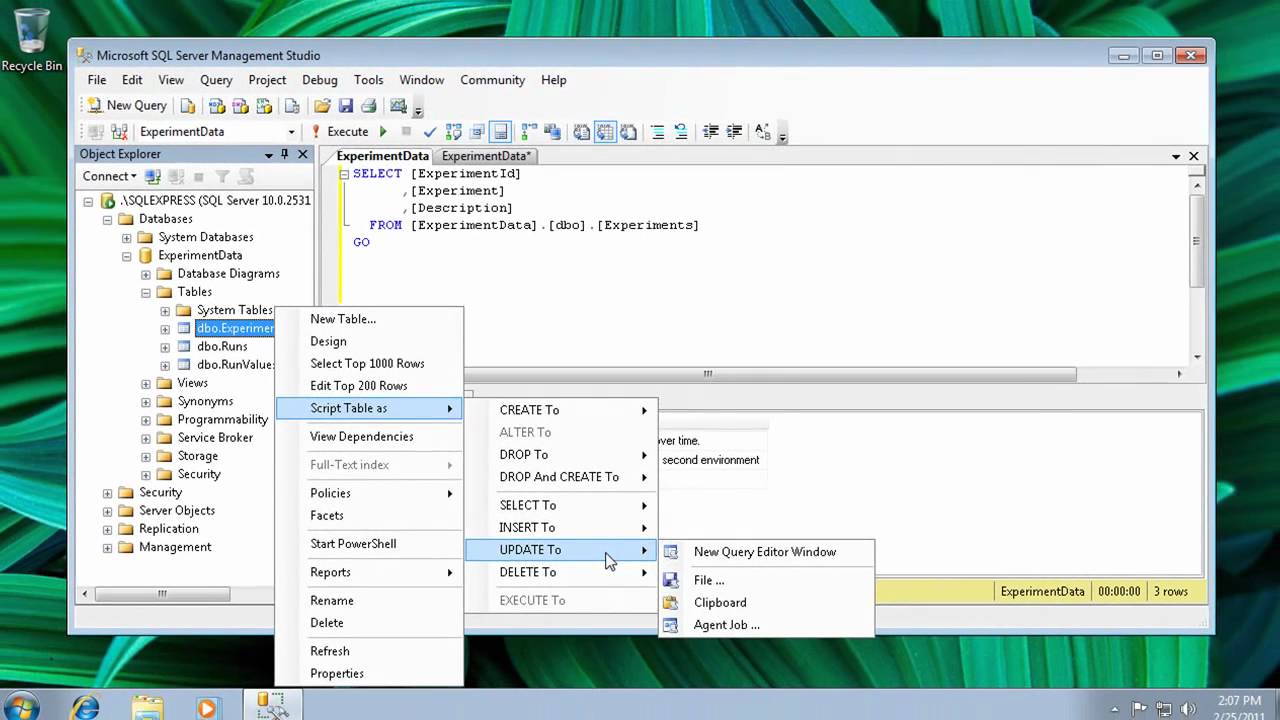Collapse the Databases tree node
The height and width of the screenshot is (720, 1280).
click(107, 219)
